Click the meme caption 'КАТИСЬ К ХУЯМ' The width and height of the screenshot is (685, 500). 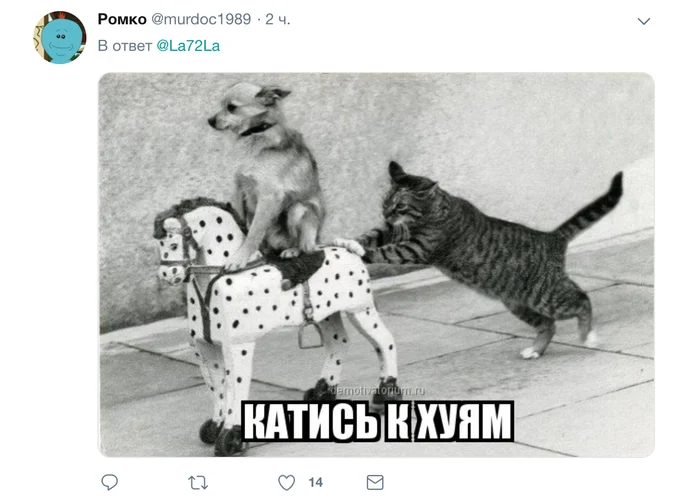(377, 421)
